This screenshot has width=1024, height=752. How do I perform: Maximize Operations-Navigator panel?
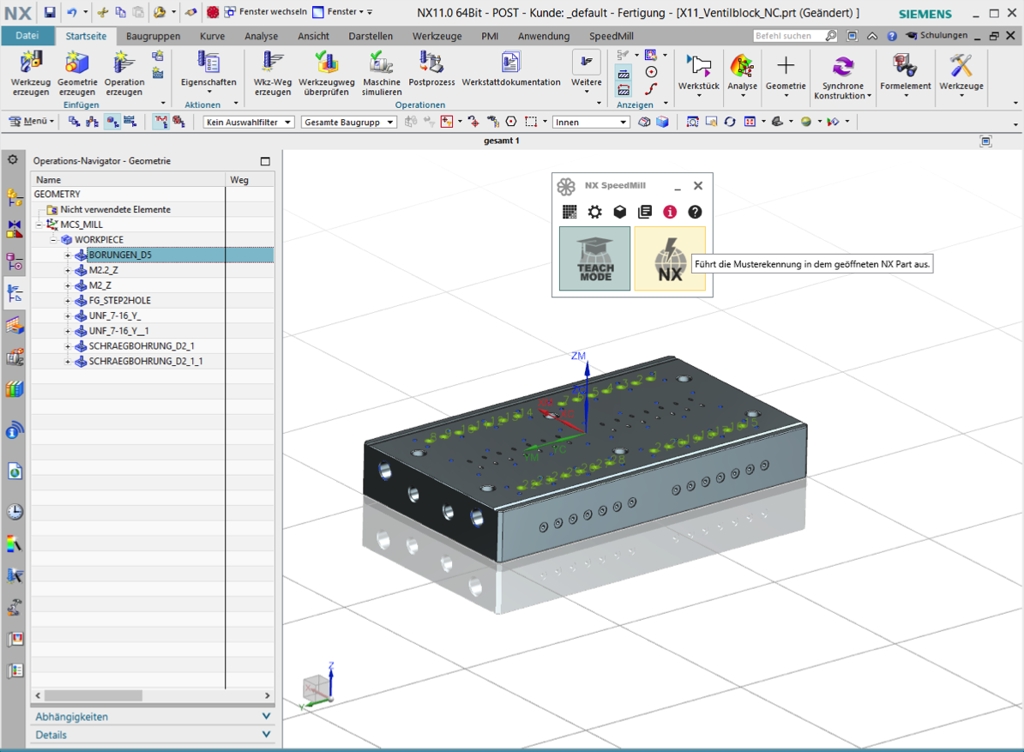[x=265, y=161]
